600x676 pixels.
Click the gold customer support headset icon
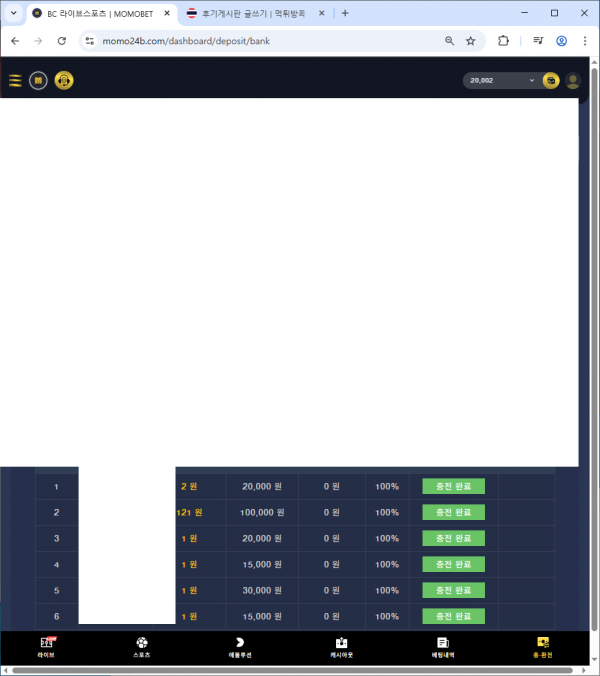pos(64,81)
